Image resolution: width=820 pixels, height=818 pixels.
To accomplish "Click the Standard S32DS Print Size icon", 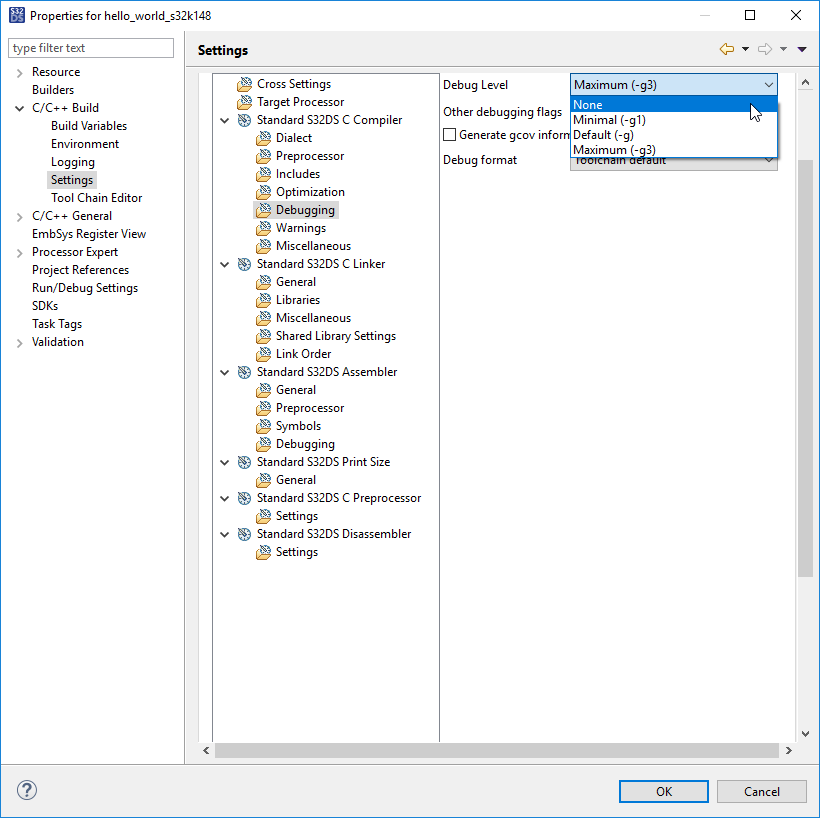I will tap(244, 462).
